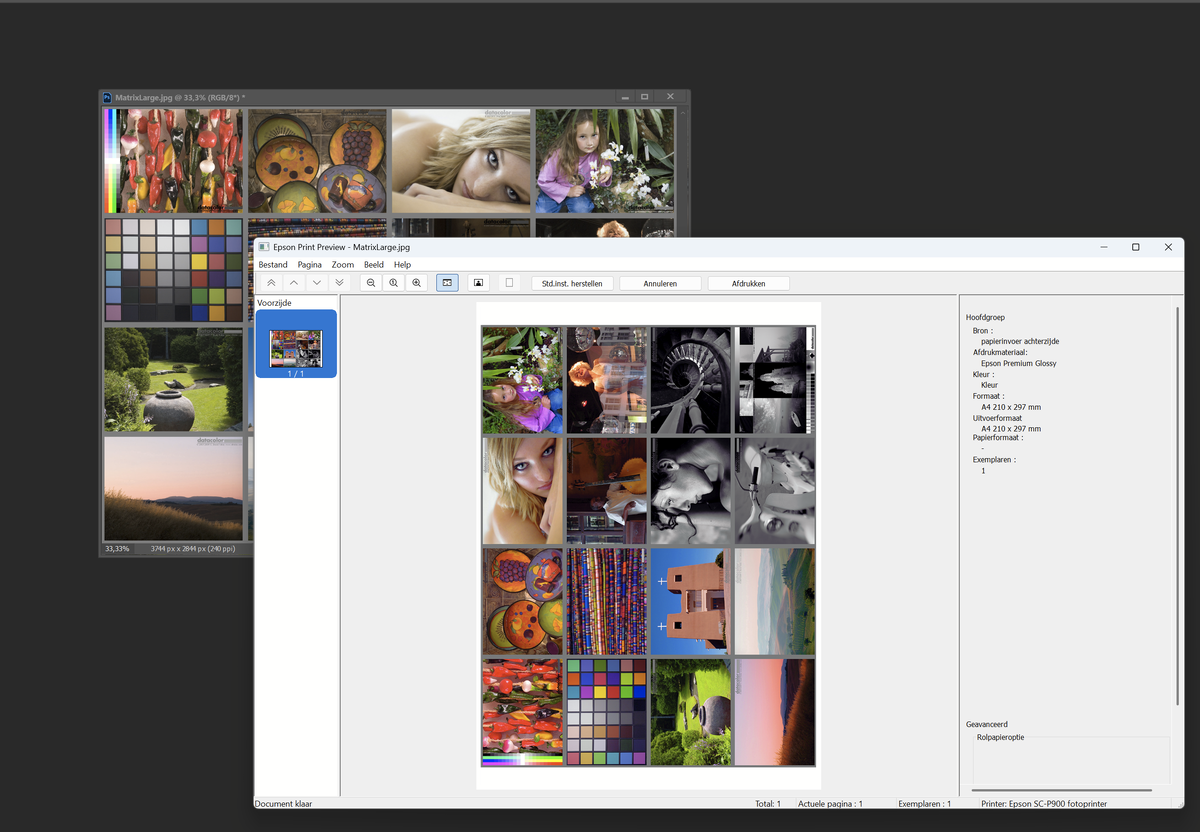Open the Pagina menu
1200x832 pixels.
tap(310, 265)
